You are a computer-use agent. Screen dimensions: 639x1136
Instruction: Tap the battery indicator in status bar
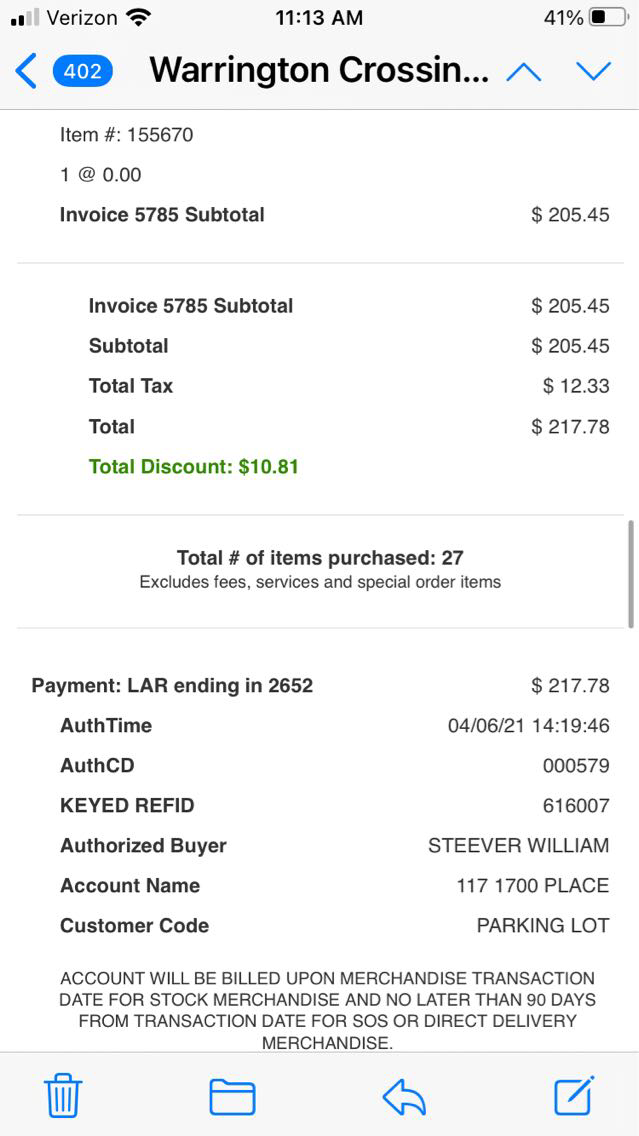610,18
